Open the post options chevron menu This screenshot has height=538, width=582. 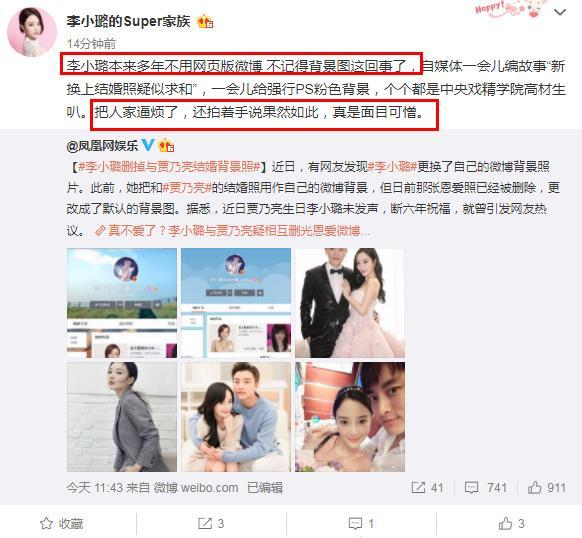(x=559, y=12)
